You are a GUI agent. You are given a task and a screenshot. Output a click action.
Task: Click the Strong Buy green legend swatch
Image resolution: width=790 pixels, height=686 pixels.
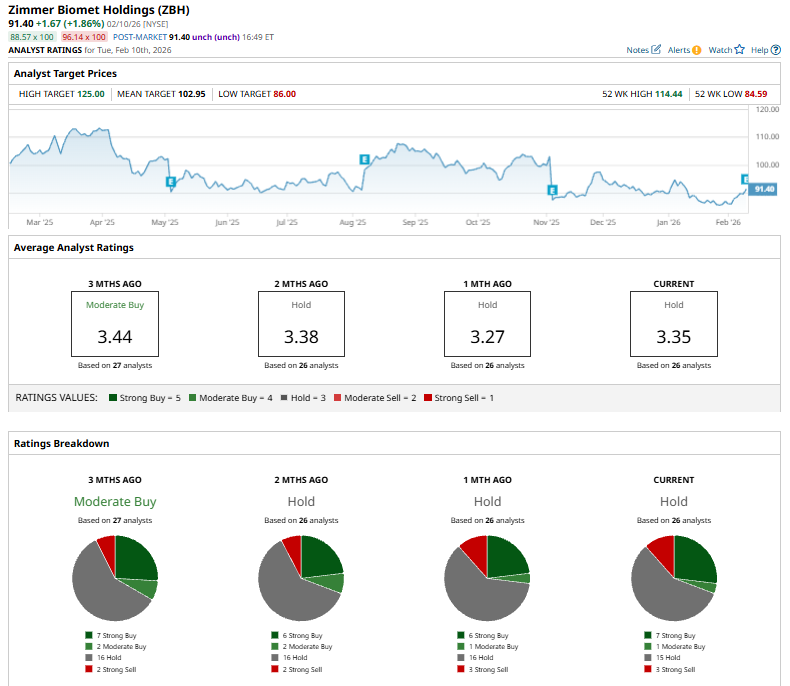(x=114, y=398)
